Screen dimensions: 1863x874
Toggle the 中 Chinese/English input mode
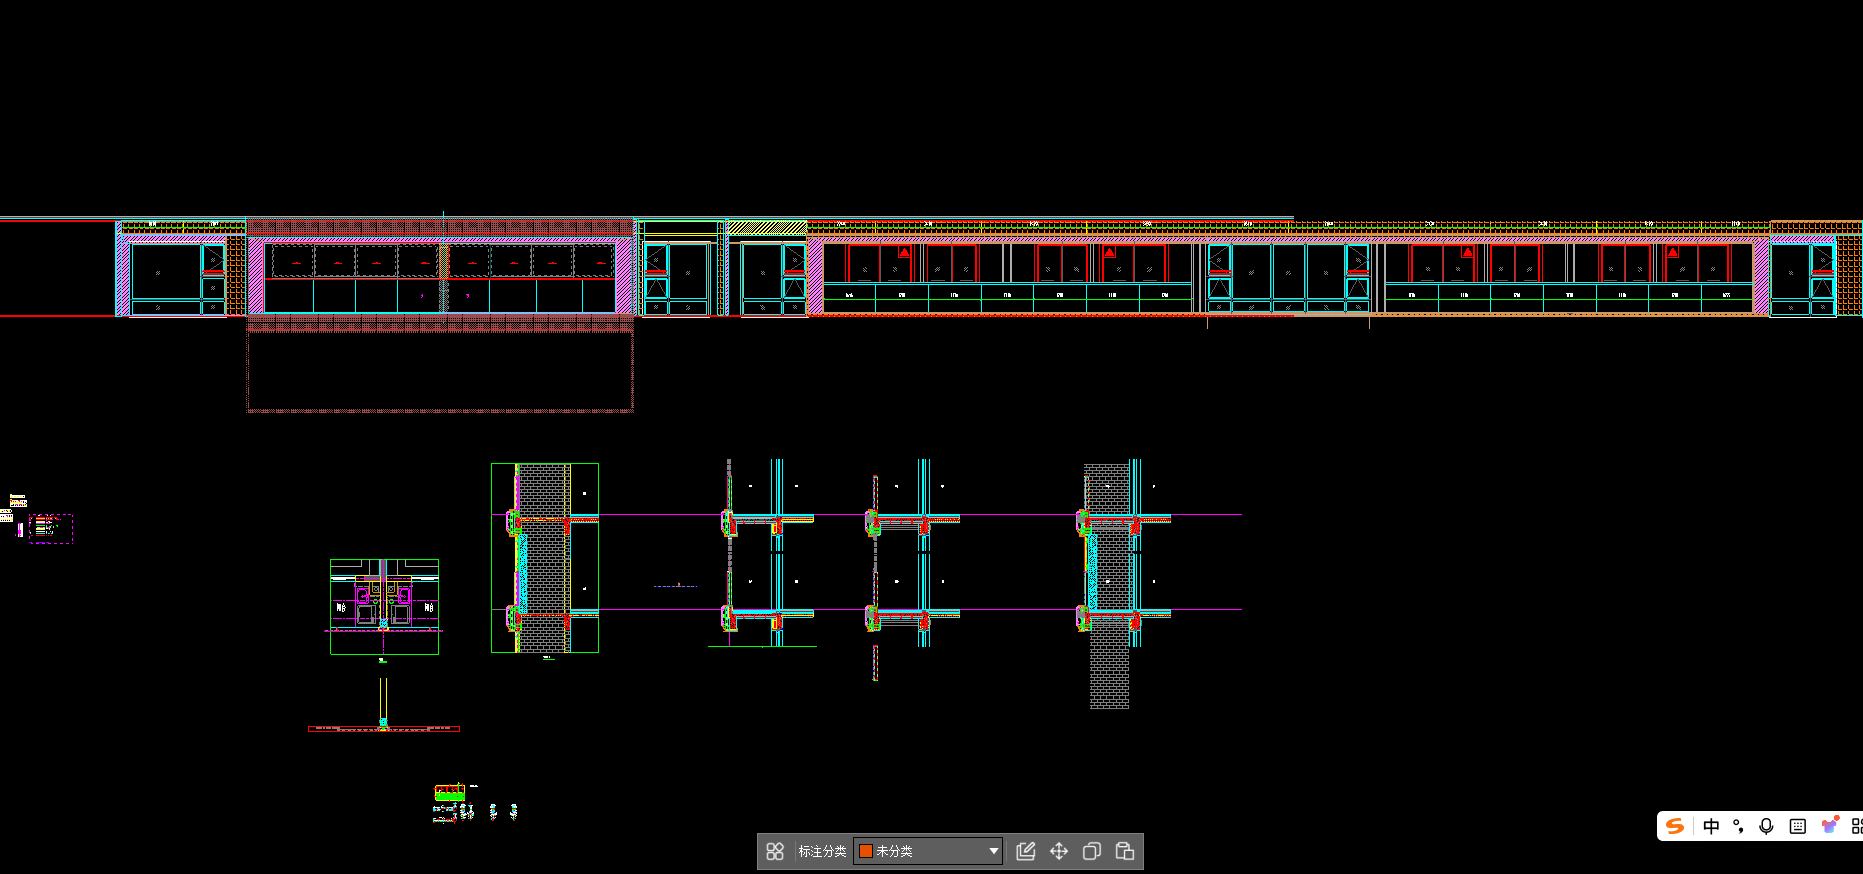[x=1711, y=826]
